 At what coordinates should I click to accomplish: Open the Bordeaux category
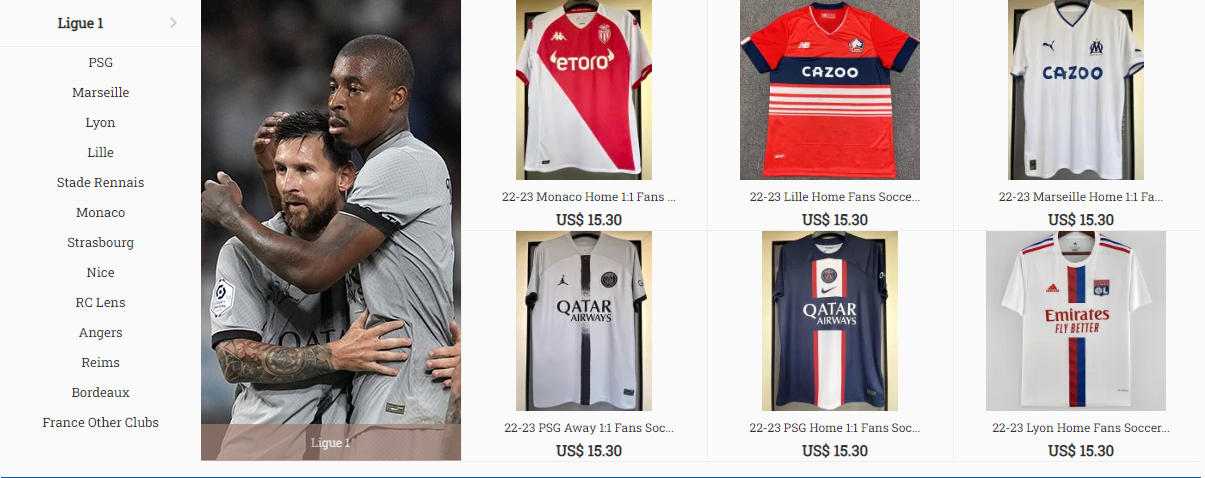(x=100, y=392)
